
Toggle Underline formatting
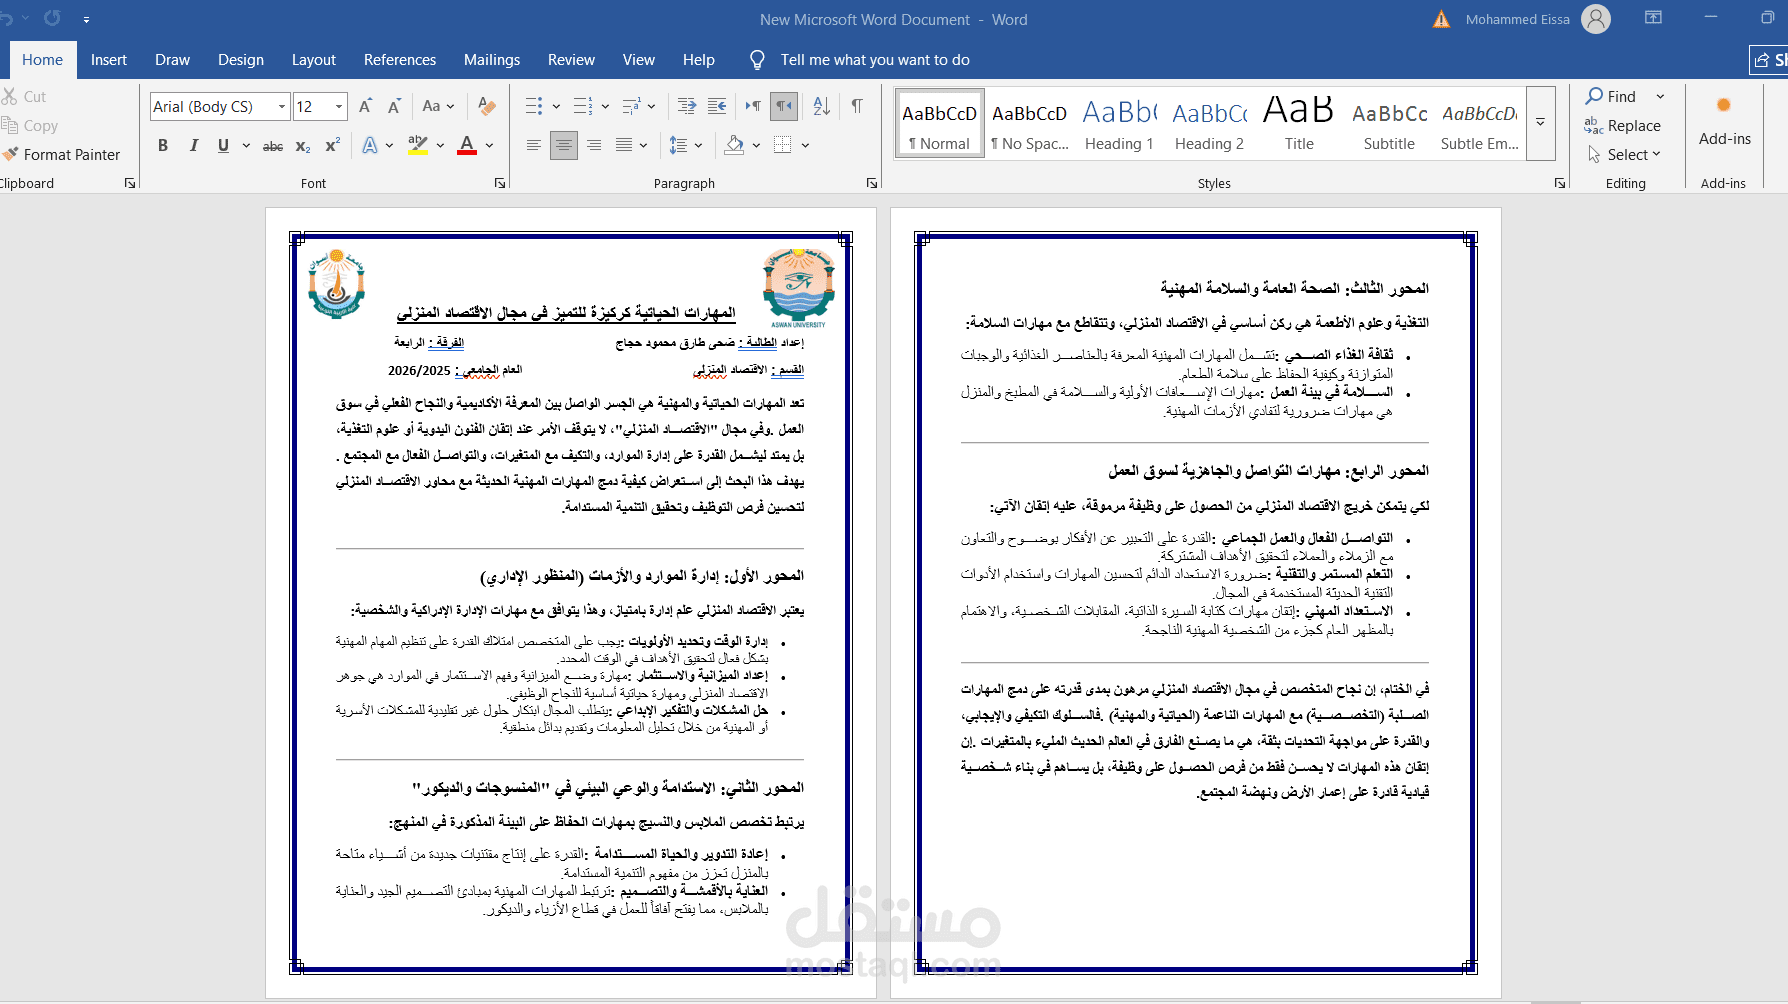223,146
